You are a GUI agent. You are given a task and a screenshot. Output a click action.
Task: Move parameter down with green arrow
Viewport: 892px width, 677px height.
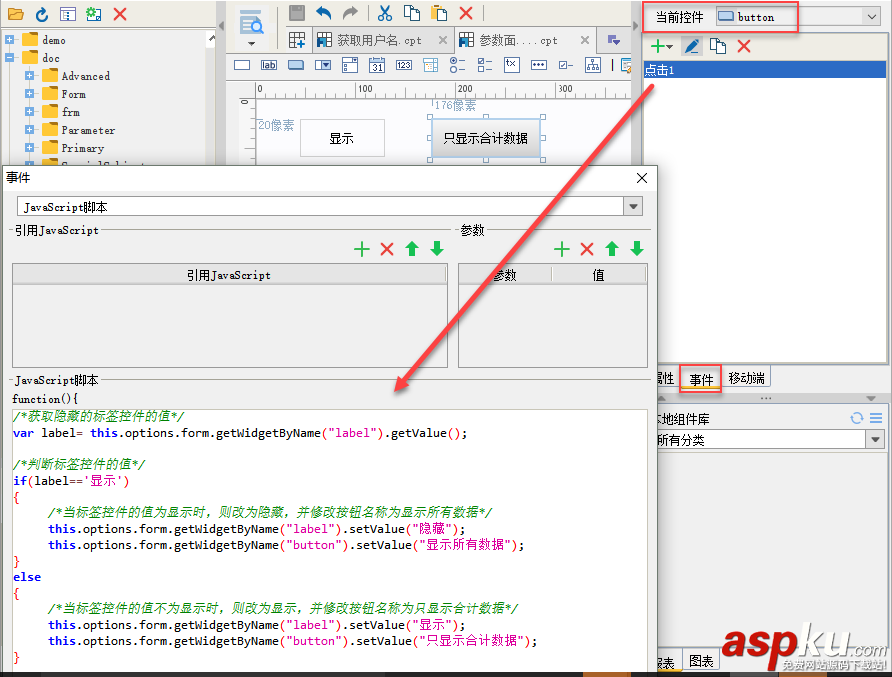pyautogui.click(x=637, y=249)
